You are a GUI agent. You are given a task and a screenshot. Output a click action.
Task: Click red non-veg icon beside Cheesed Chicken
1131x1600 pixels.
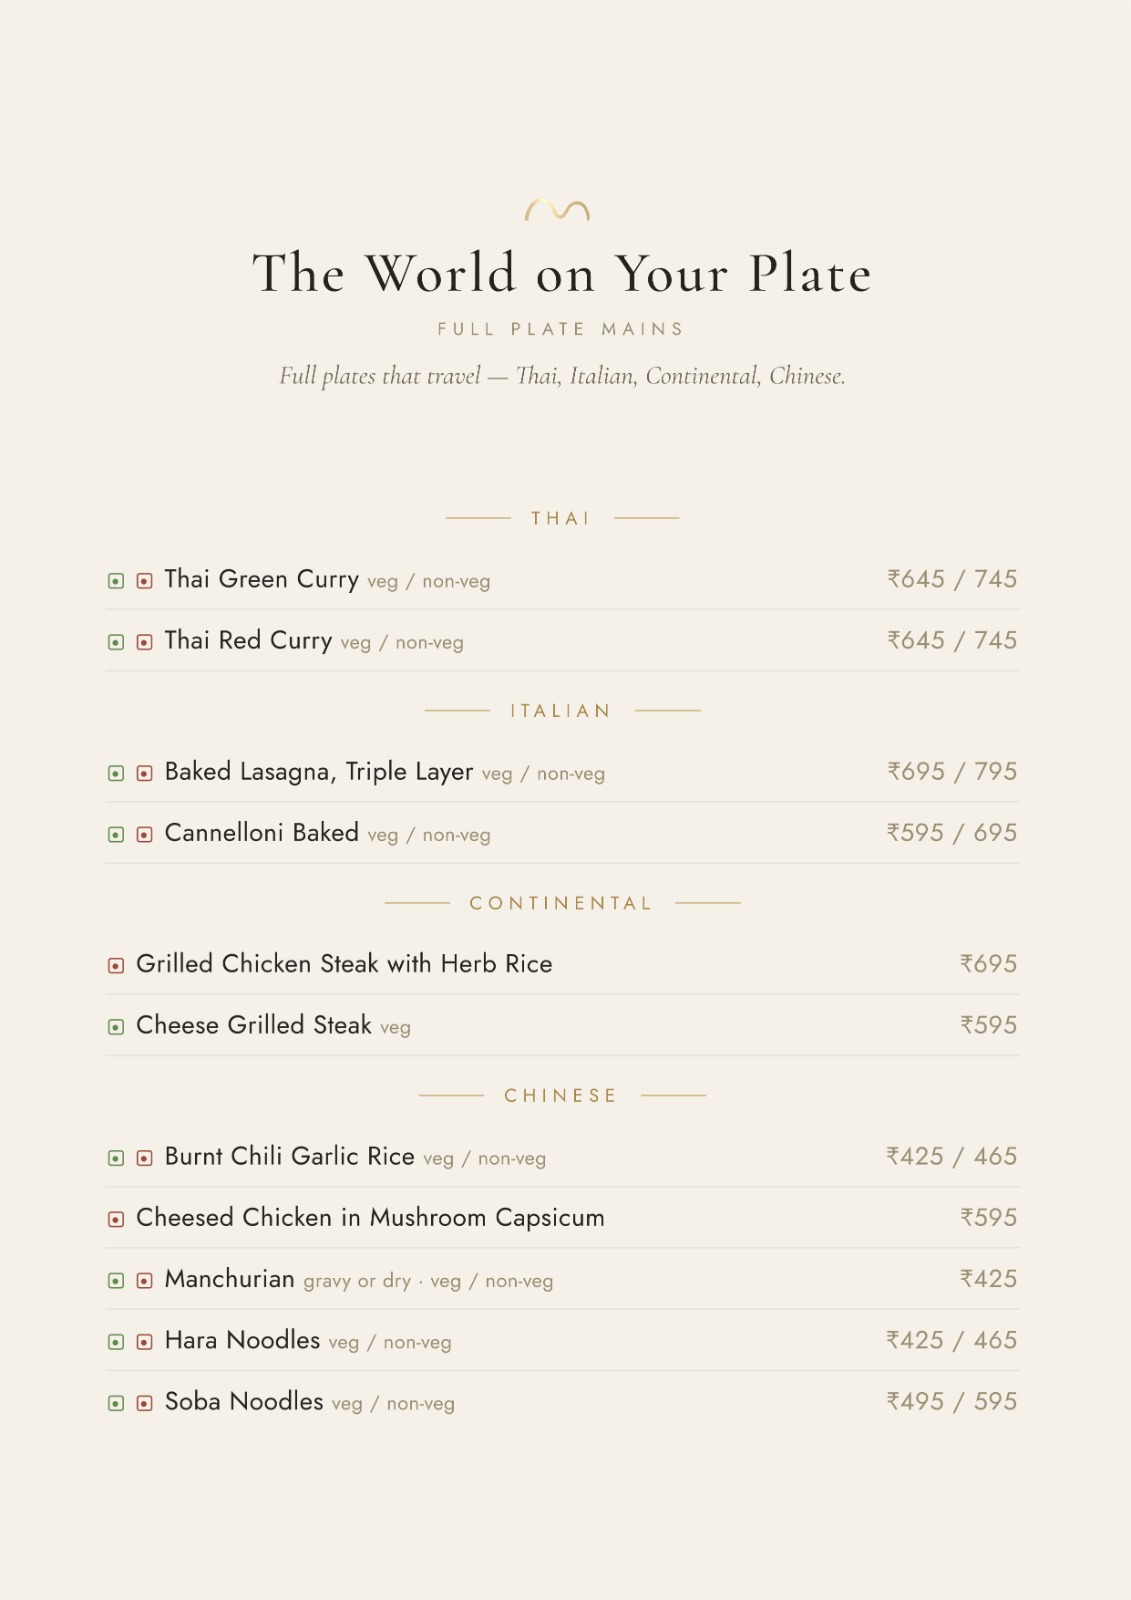pyautogui.click(x=116, y=1219)
